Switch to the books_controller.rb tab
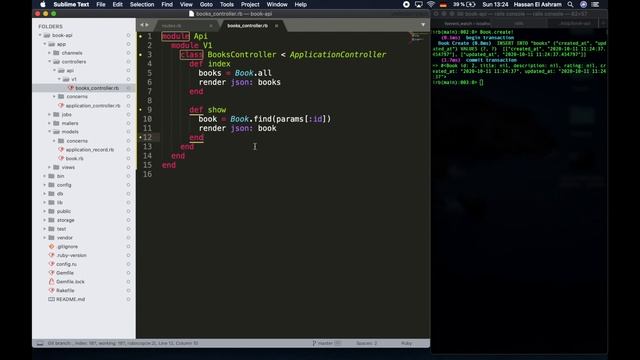Viewport: 640px width, 360px height. pos(247,25)
